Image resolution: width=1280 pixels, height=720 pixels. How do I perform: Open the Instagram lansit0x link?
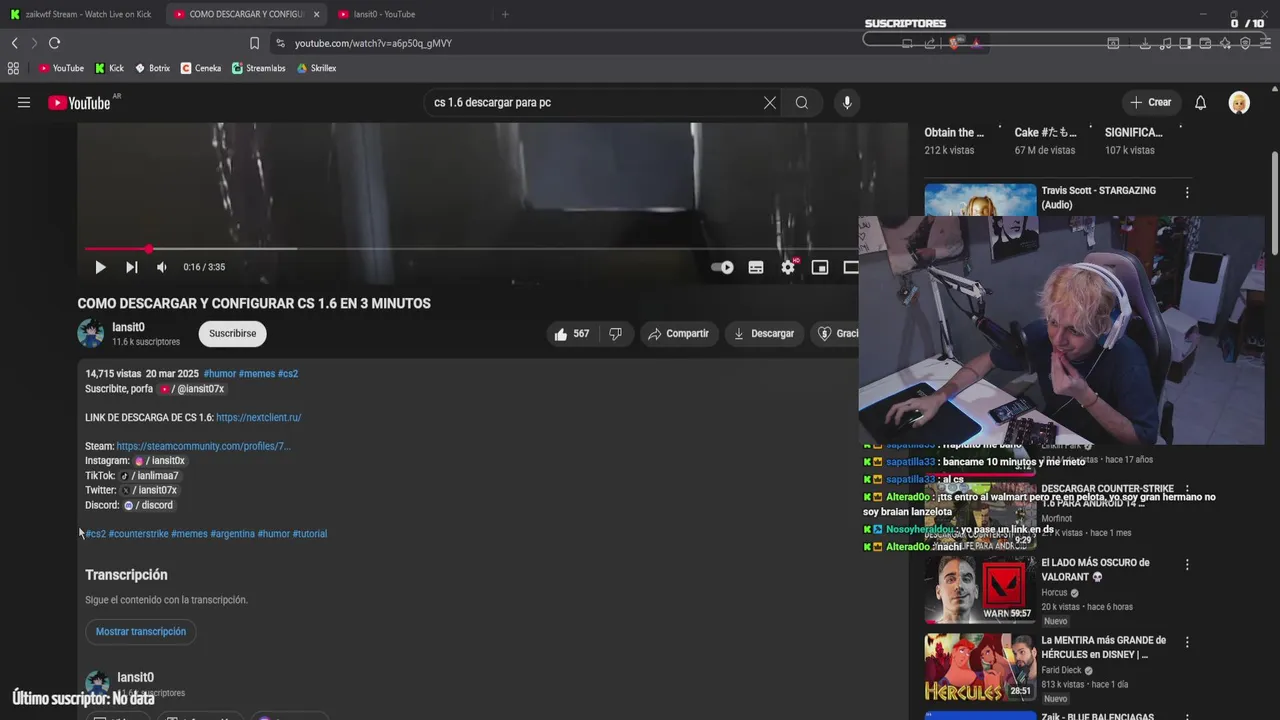[159, 461]
